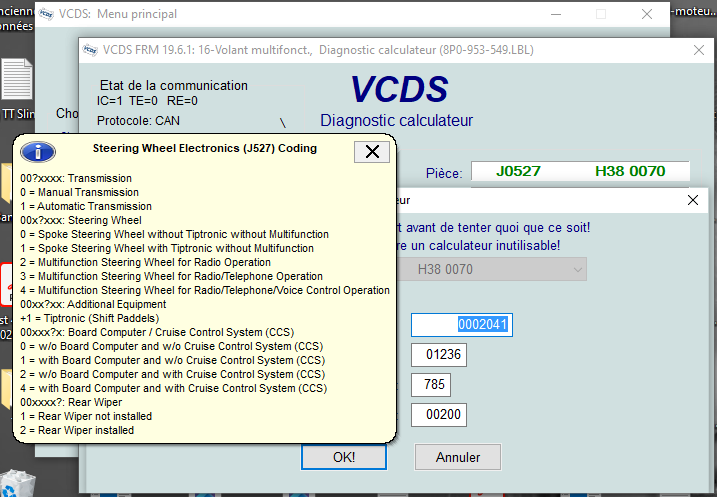Click the blue info icon in the coding balloon
This screenshot has width=717, height=497.
38,152
